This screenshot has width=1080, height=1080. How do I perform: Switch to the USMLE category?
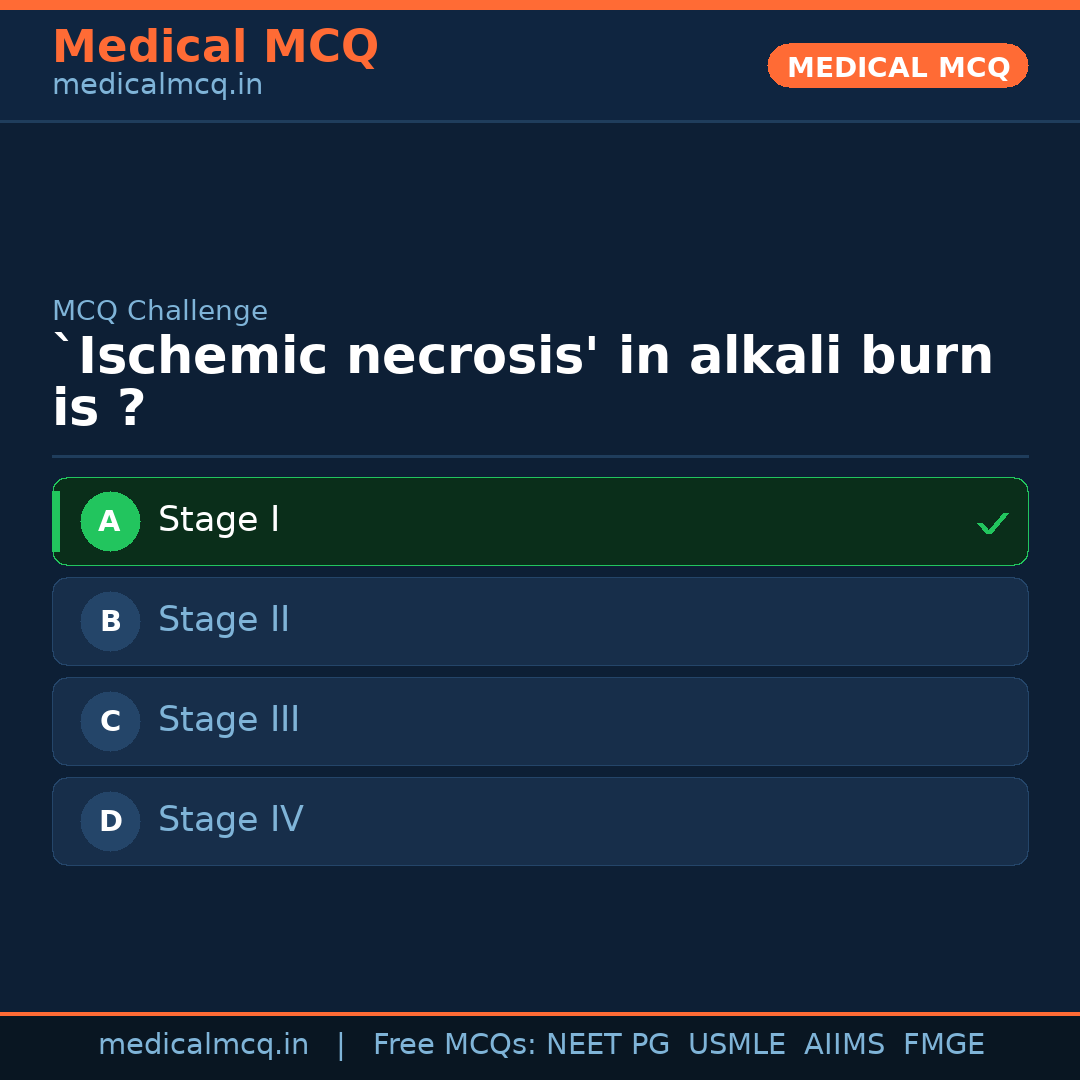[x=737, y=1043]
